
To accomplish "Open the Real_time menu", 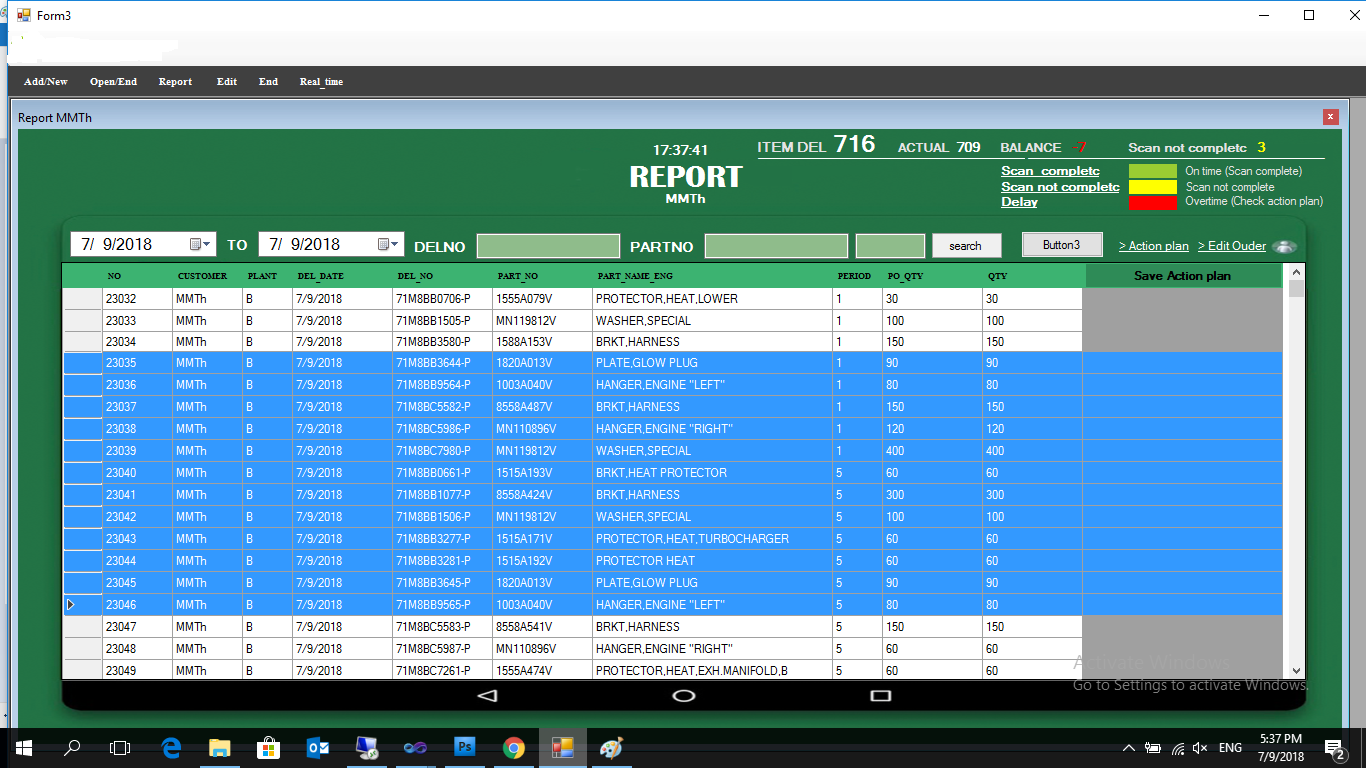I will [x=321, y=82].
